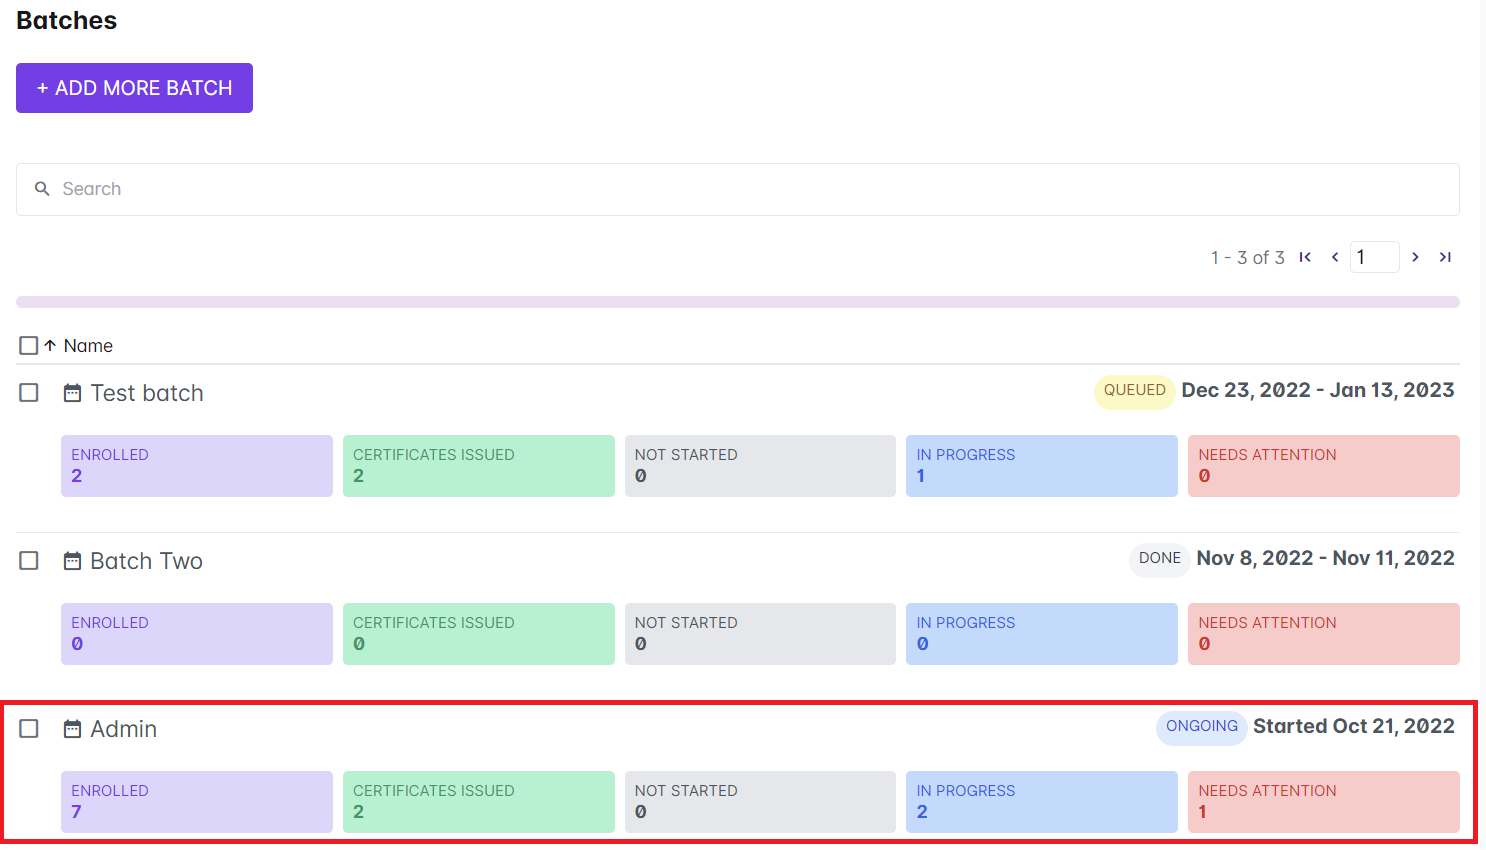Open Test batch In Progress tile
The width and height of the screenshot is (1486, 850).
[1041, 466]
